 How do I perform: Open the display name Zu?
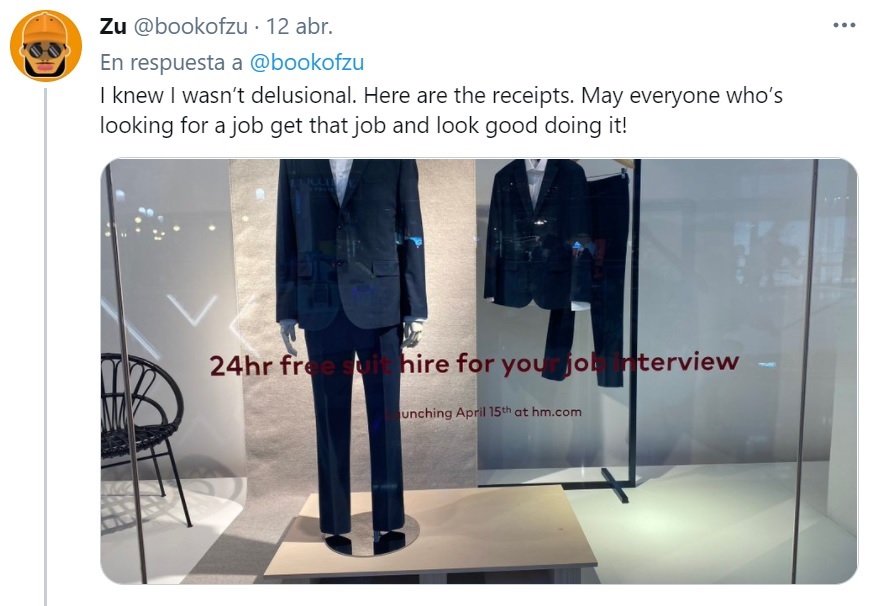pyautogui.click(x=113, y=26)
